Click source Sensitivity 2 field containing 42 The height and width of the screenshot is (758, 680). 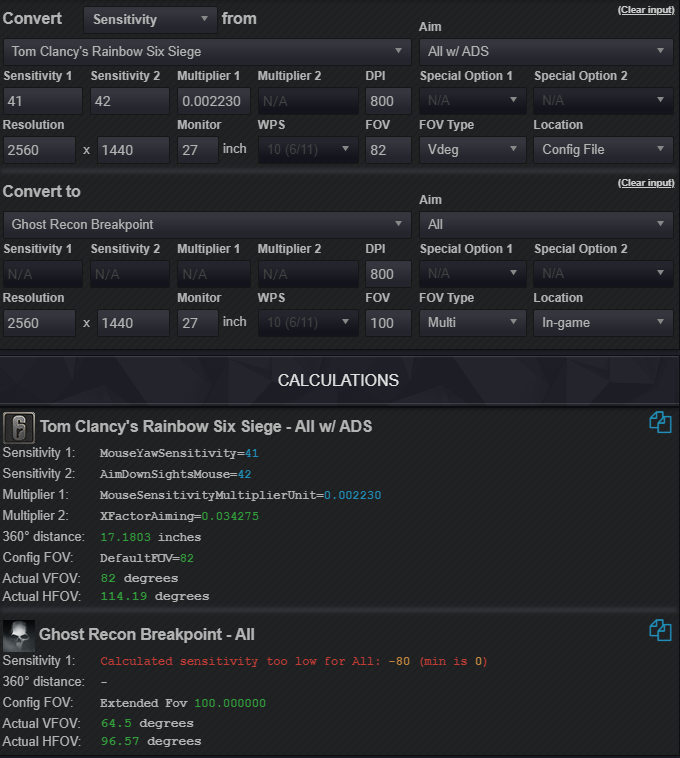130,101
